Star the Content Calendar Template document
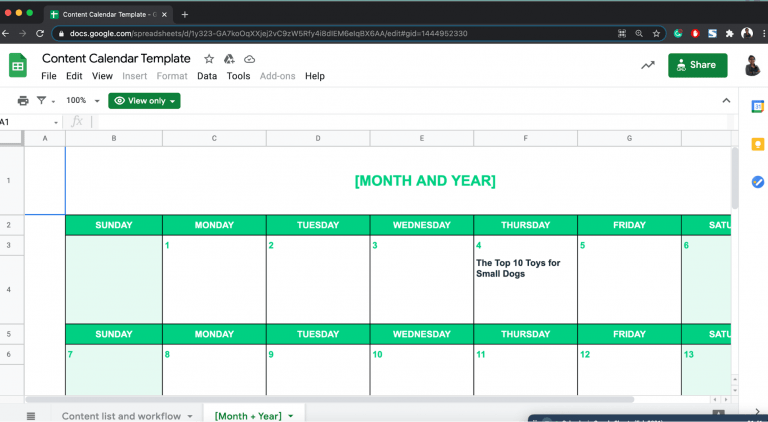This screenshot has width=768, height=422. [x=209, y=59]
